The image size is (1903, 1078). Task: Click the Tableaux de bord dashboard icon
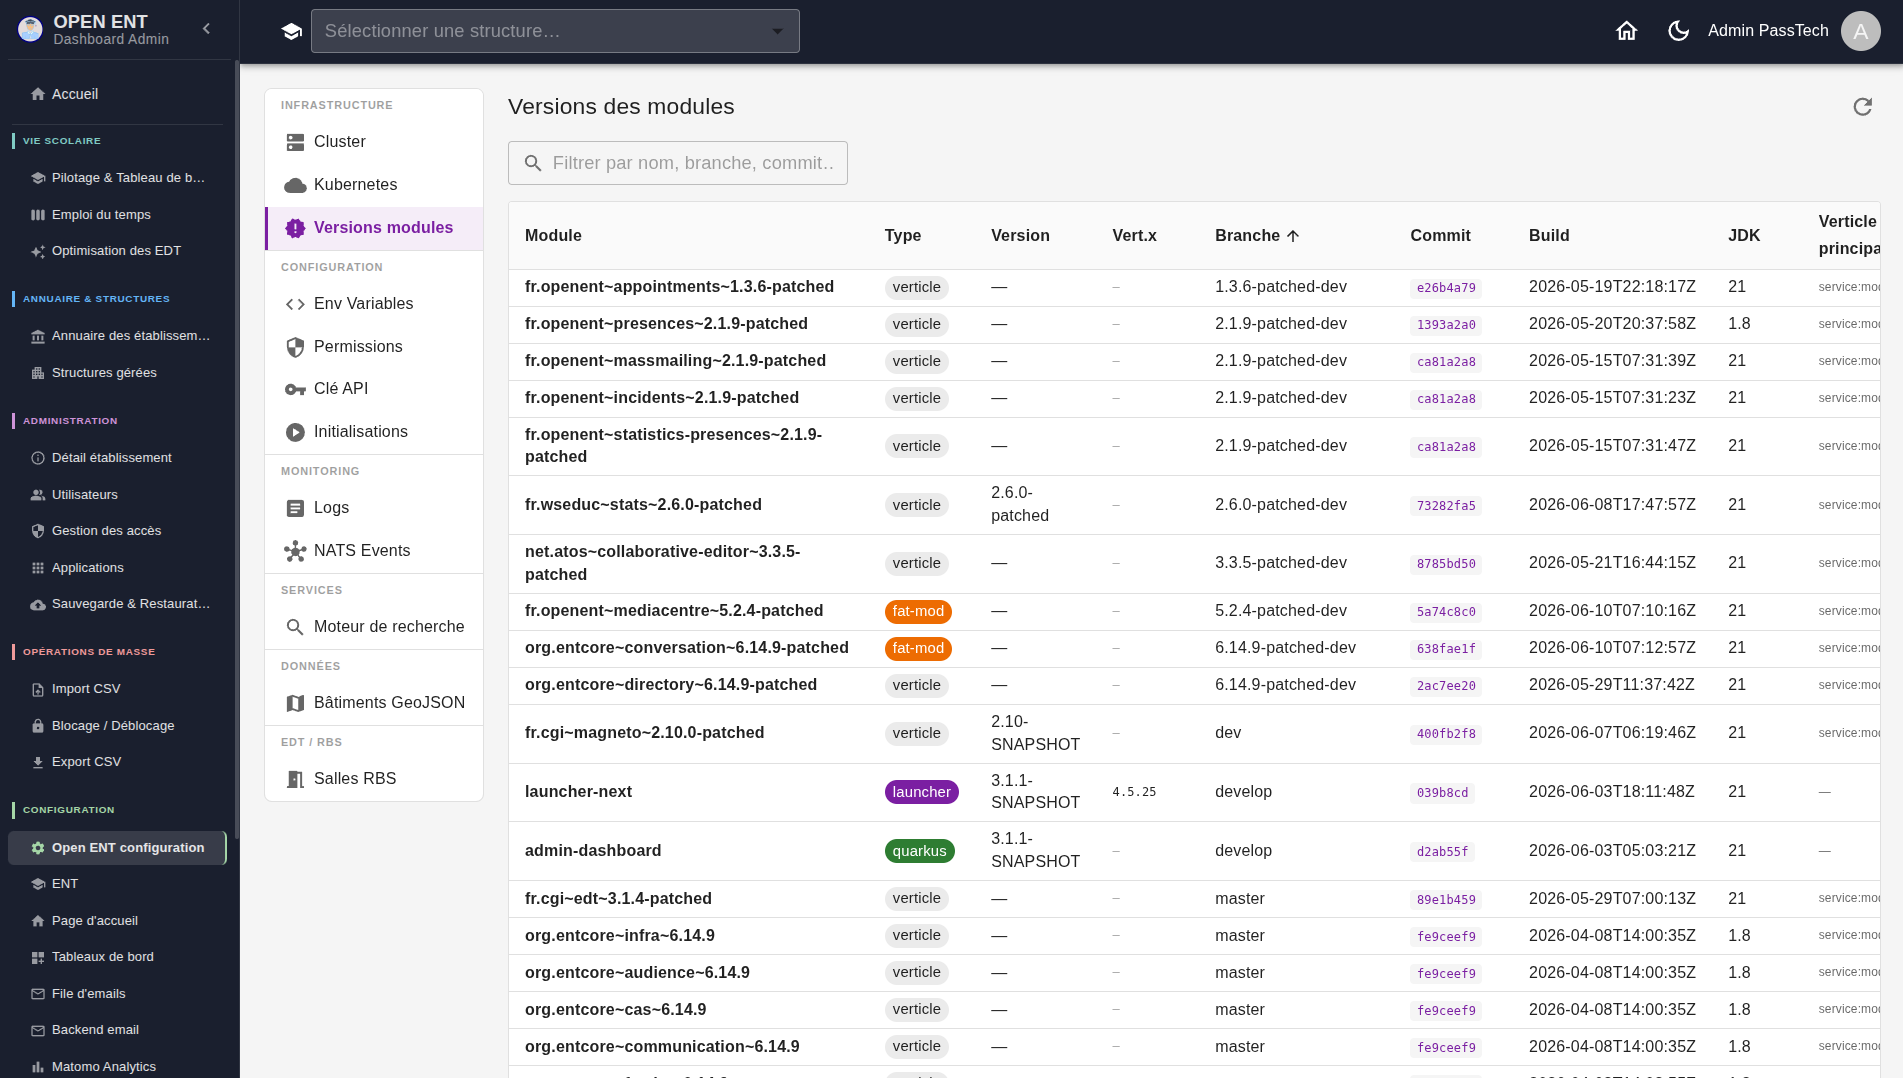click(x=38, y=957)
